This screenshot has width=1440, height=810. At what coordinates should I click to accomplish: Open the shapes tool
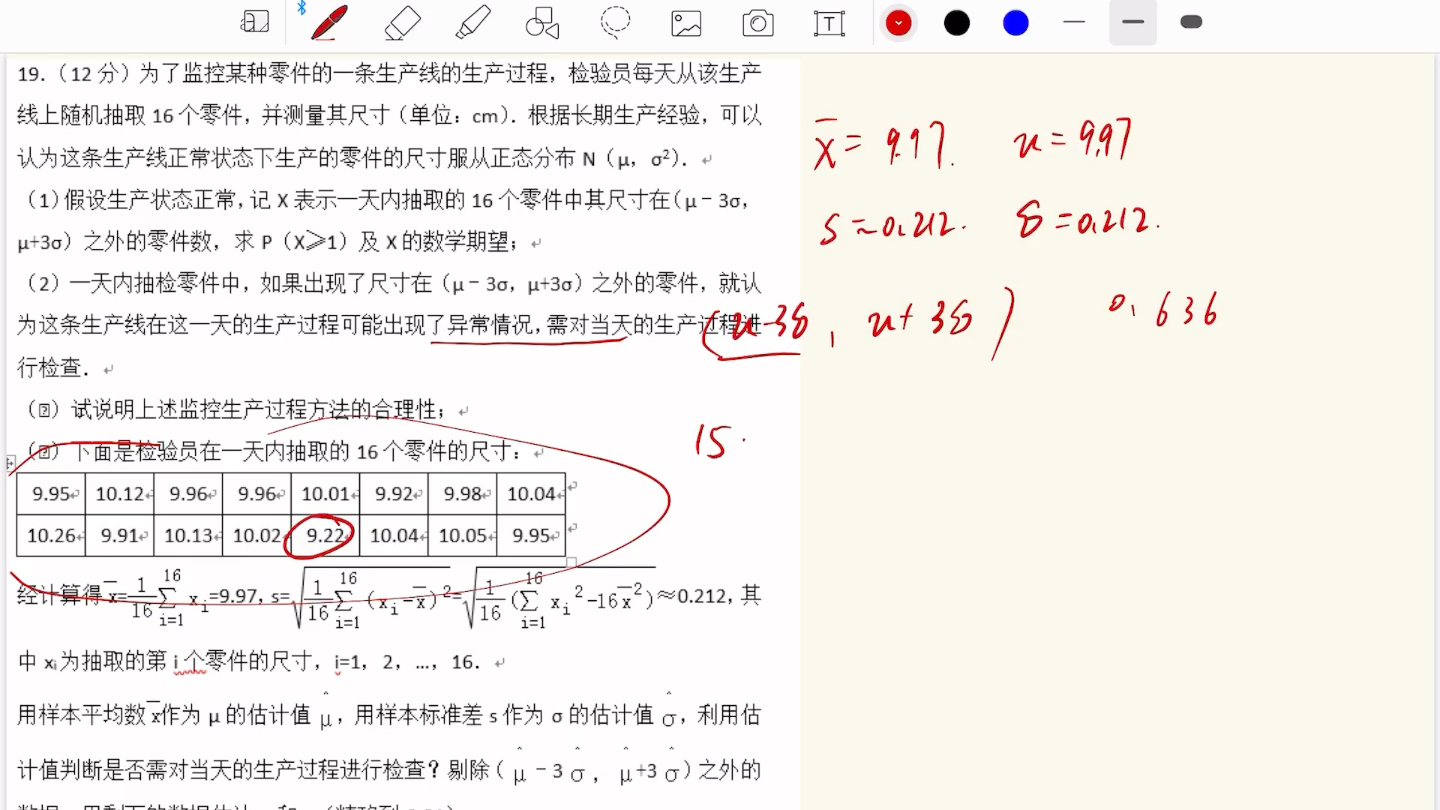[542, 23]
